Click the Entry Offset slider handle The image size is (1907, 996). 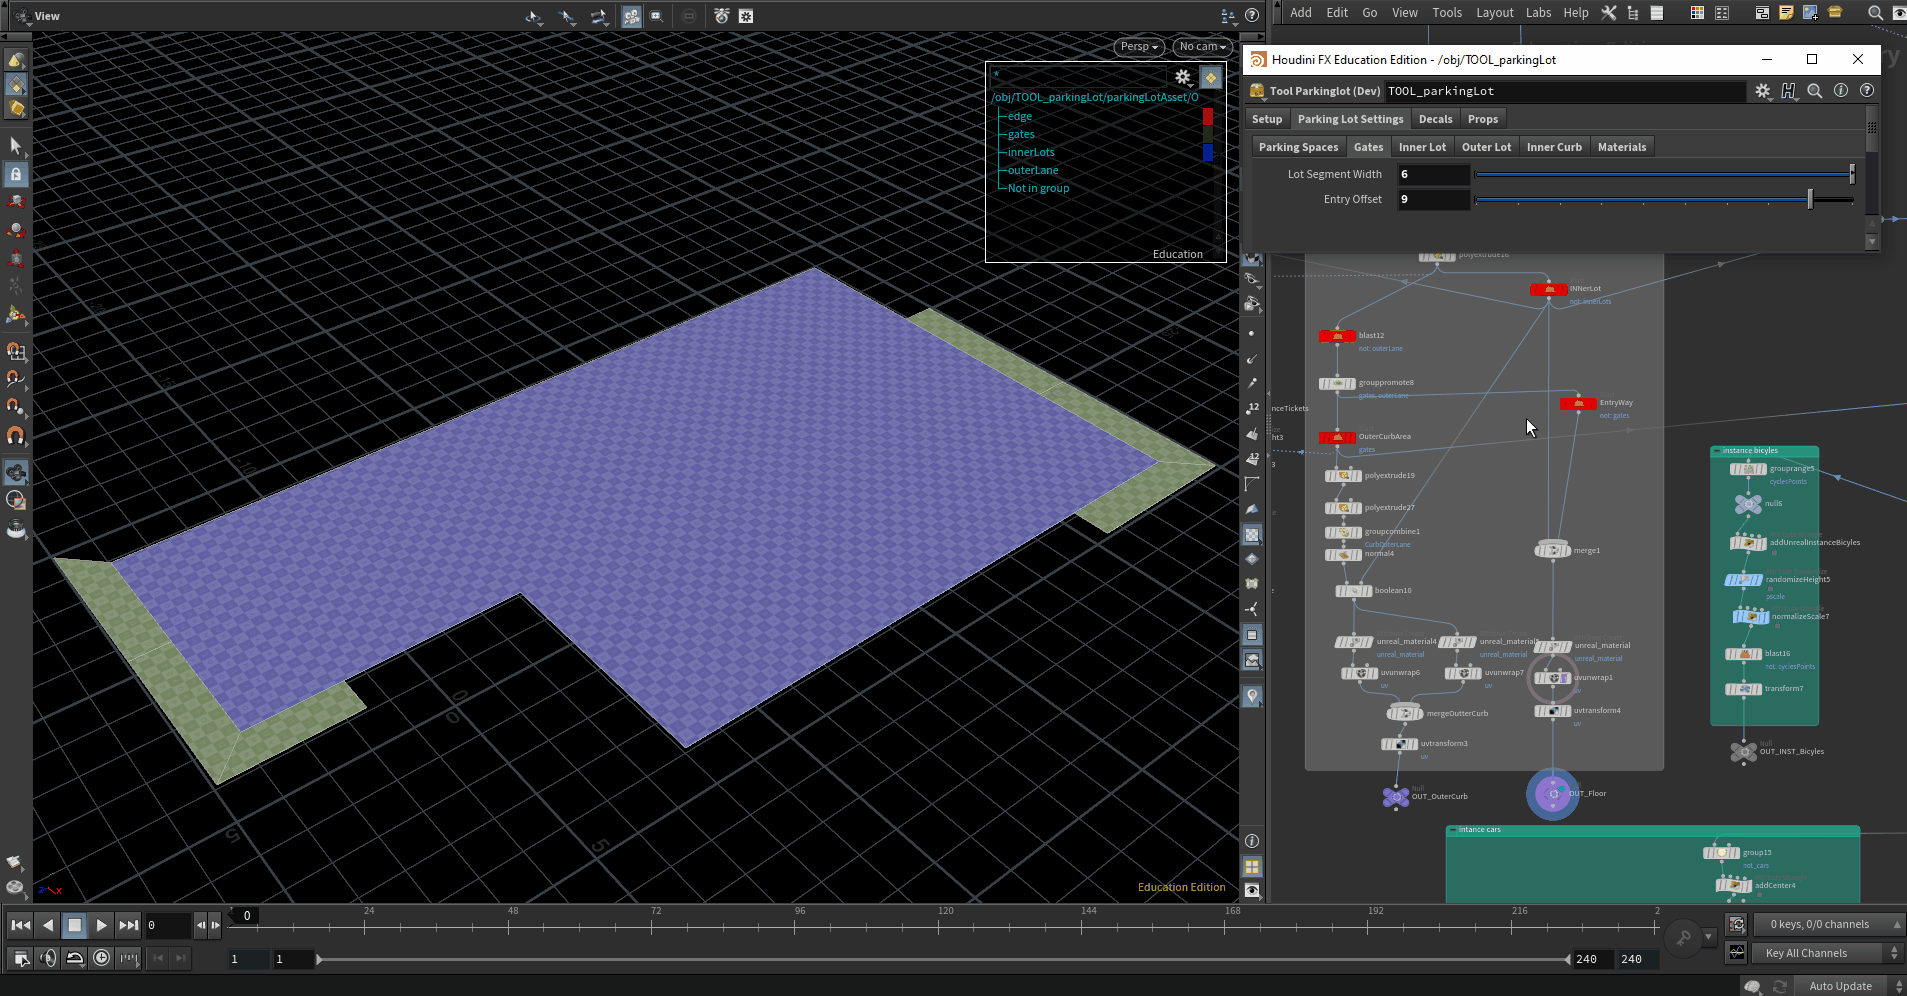pos(1810,199)
